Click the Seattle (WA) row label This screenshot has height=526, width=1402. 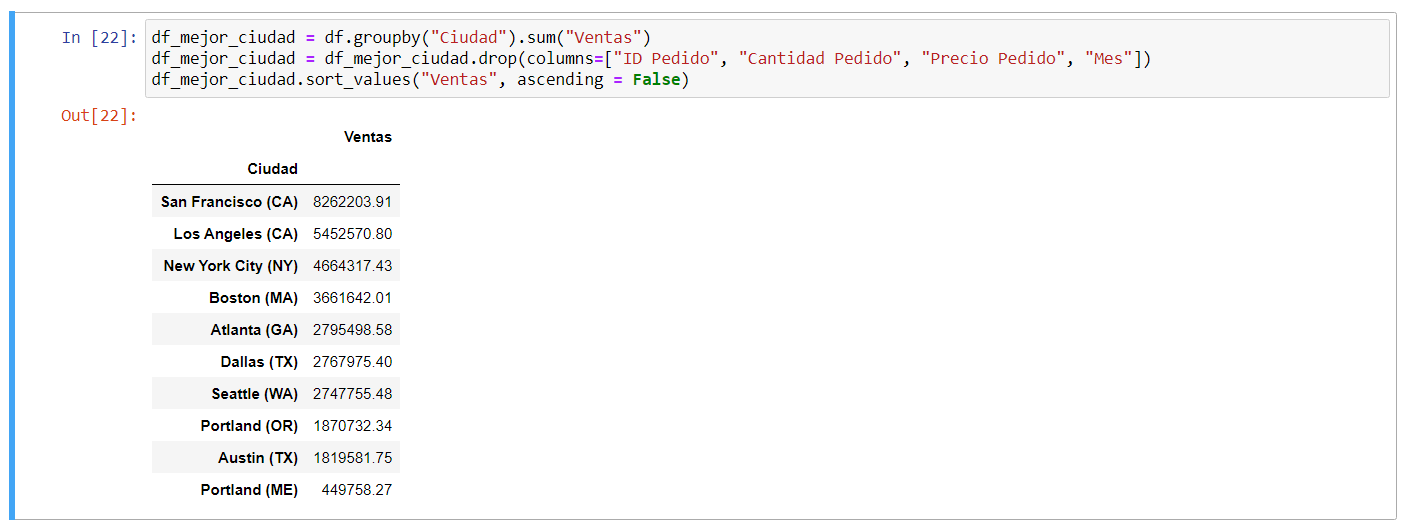click(254, 394)
